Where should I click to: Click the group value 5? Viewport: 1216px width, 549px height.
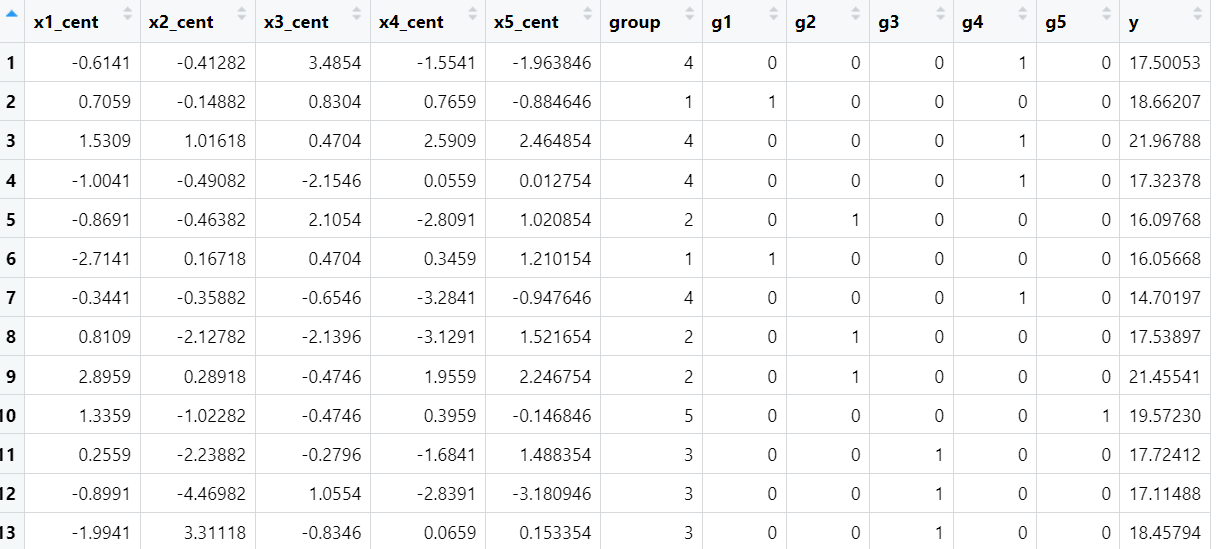tap(689, 416)
